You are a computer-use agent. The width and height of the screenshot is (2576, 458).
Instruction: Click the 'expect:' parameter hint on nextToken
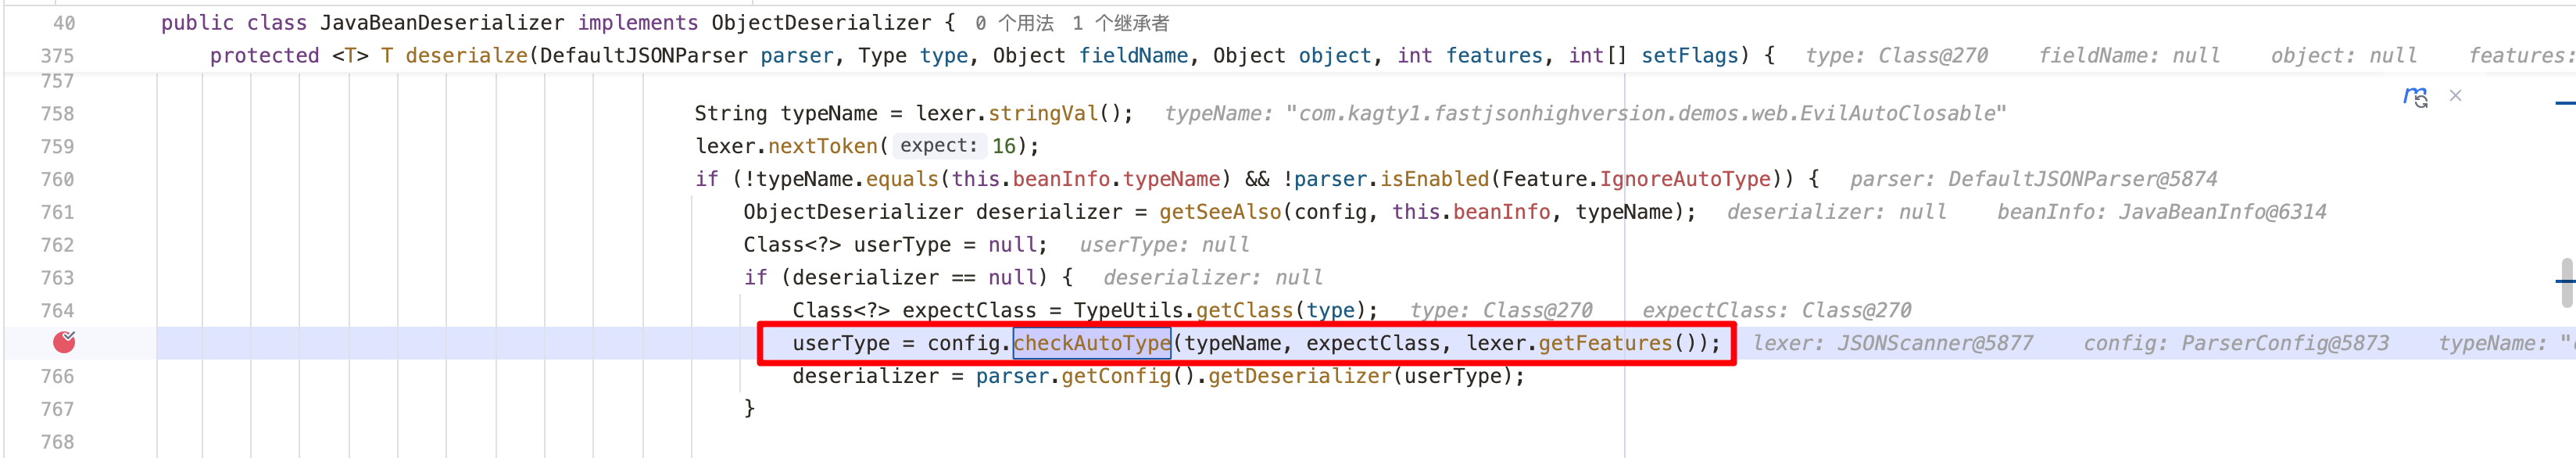point(938,146)
